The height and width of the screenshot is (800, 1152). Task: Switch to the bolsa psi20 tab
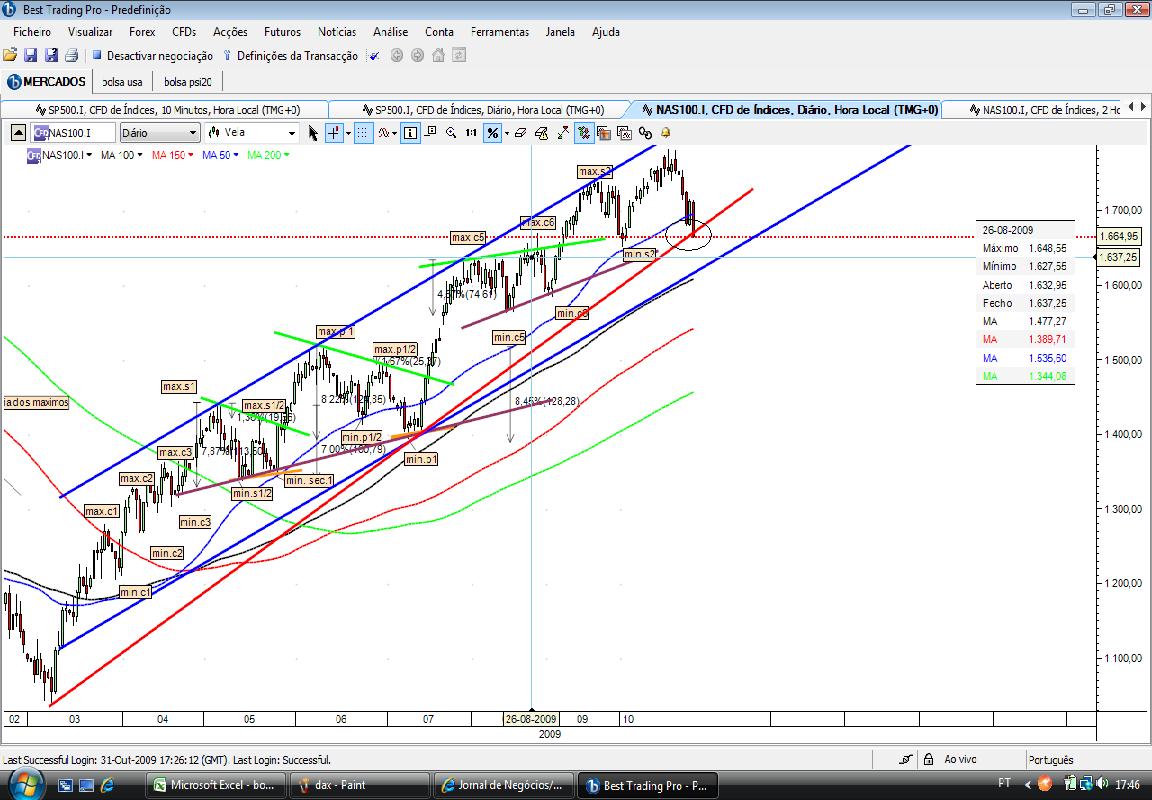187,82
